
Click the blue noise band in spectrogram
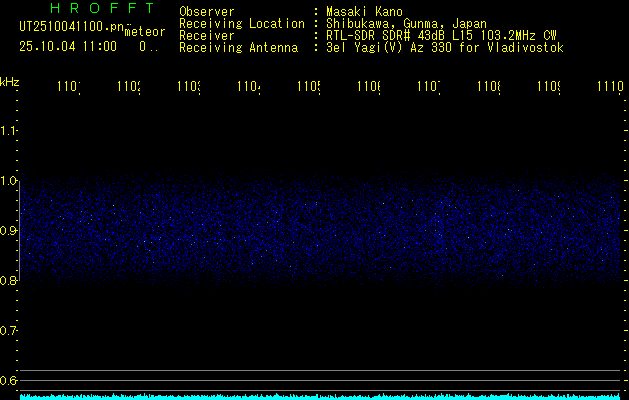pos(320,232)
